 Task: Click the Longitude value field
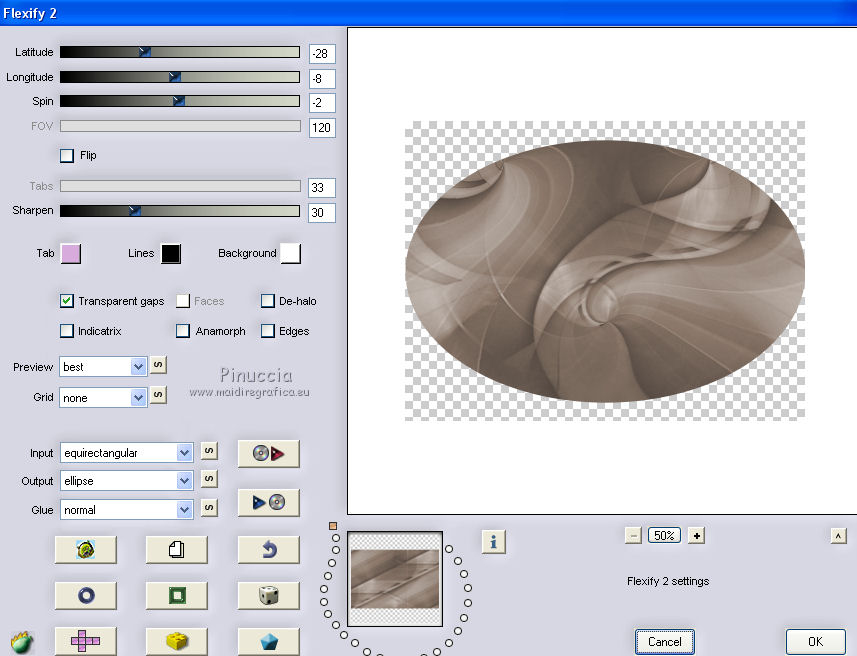click(322, 79)
